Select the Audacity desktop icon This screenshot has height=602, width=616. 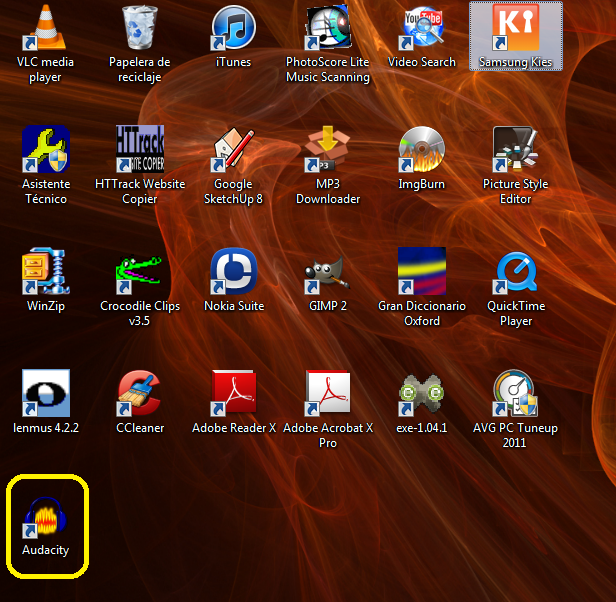[x=46, y=520]
